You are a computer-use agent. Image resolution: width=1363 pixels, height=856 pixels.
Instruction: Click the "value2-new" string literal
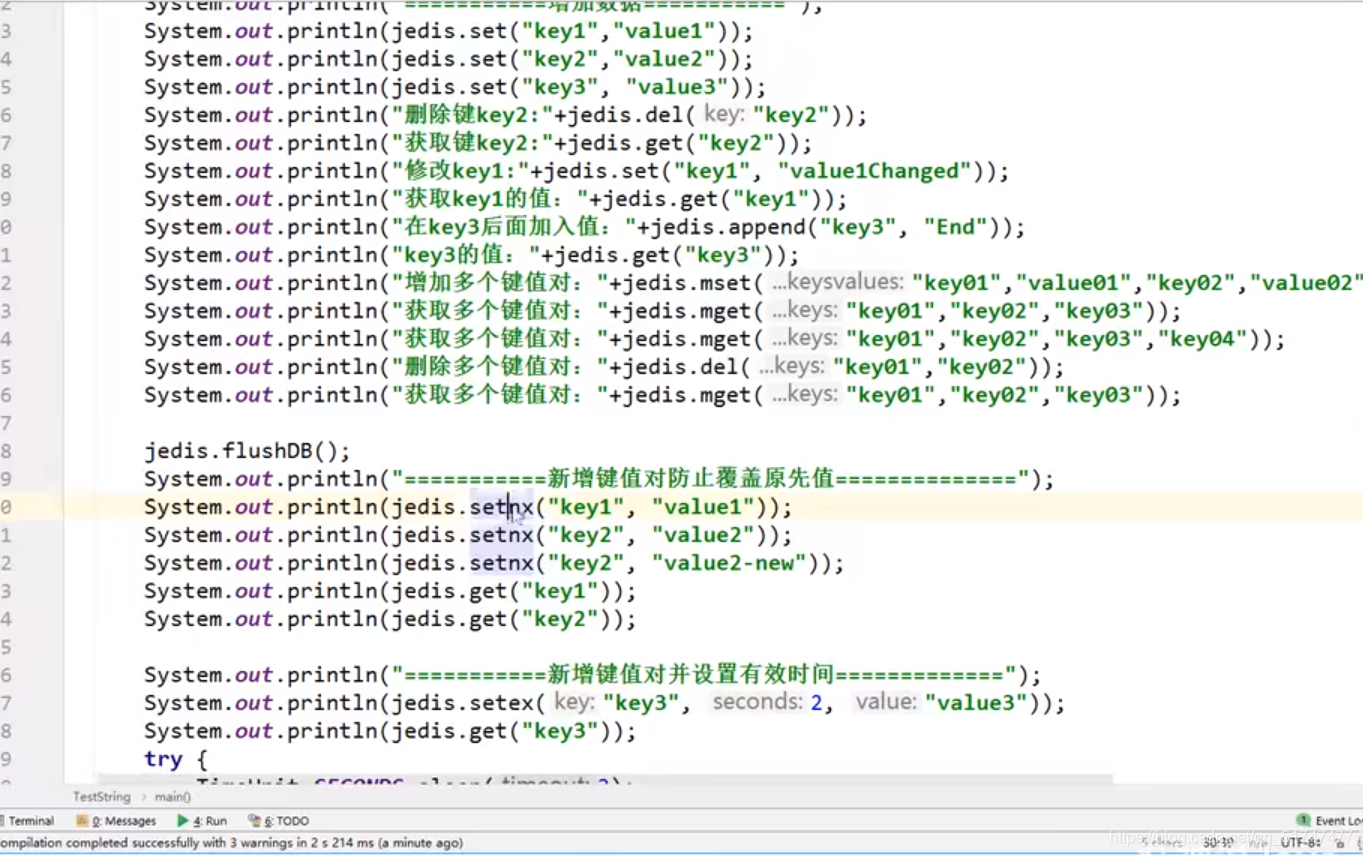pyautogui.click(x=729, y=563)
